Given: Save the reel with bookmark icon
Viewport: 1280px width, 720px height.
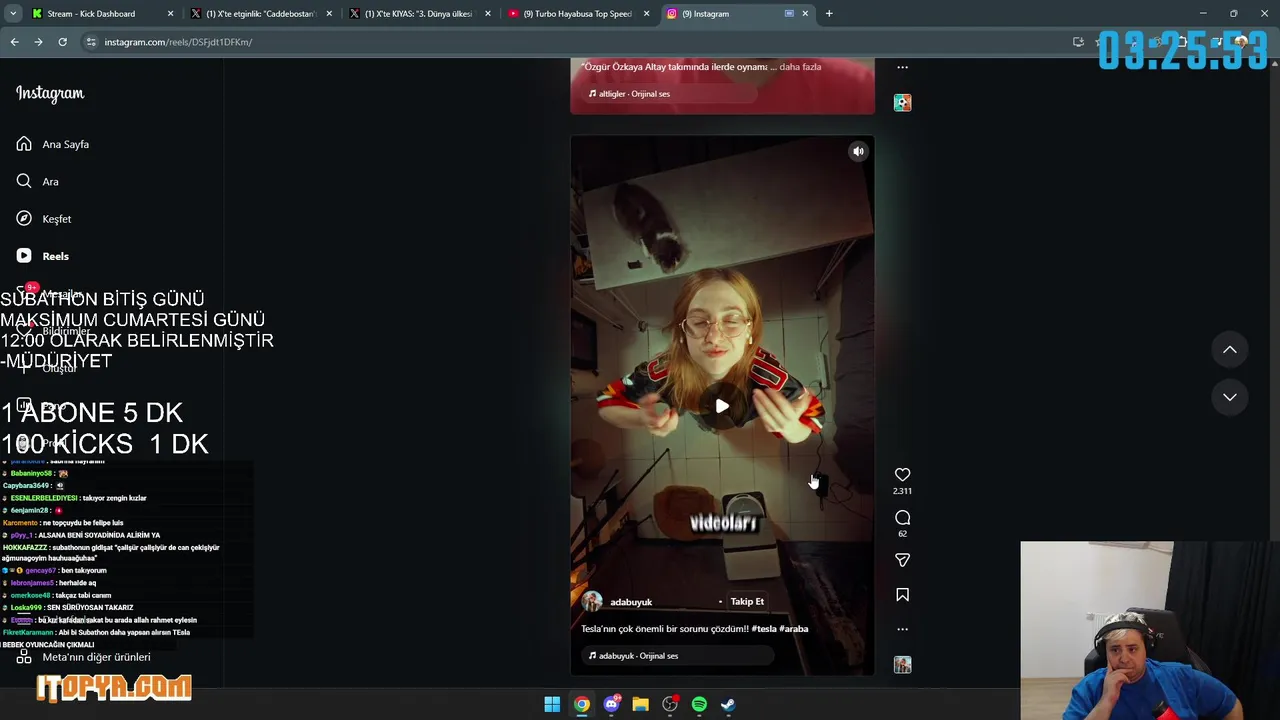Looking at the screenshot, I should click(902, 595).
